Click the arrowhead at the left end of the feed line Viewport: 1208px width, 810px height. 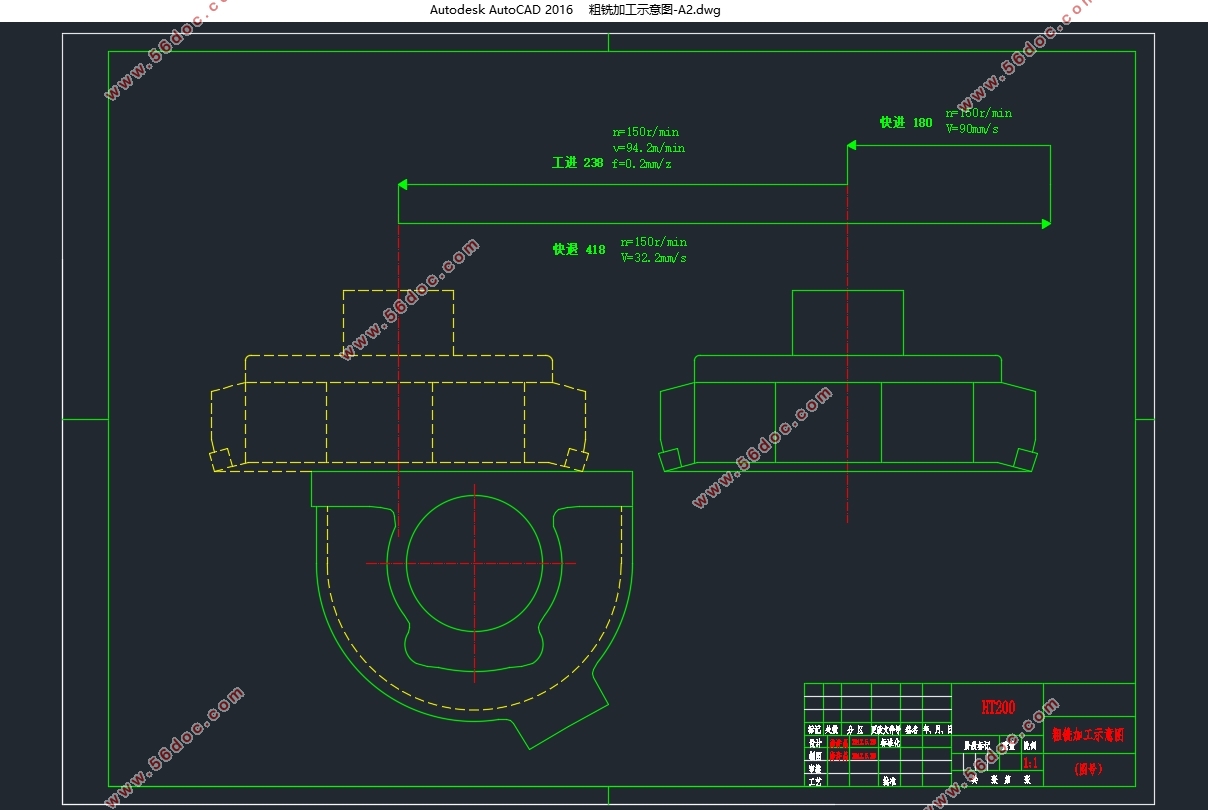[x=402, y=185]
